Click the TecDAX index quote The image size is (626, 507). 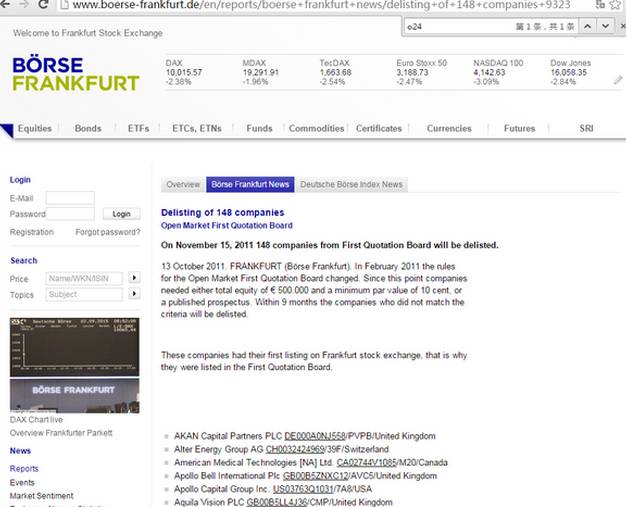(x=336, y=72)
